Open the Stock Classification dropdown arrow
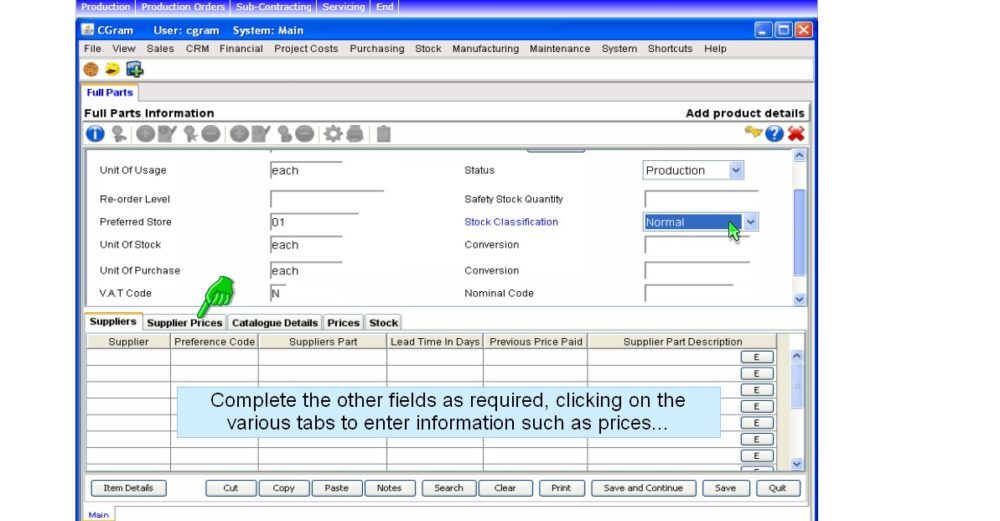The image size is (1000, 521). [751, 222]
